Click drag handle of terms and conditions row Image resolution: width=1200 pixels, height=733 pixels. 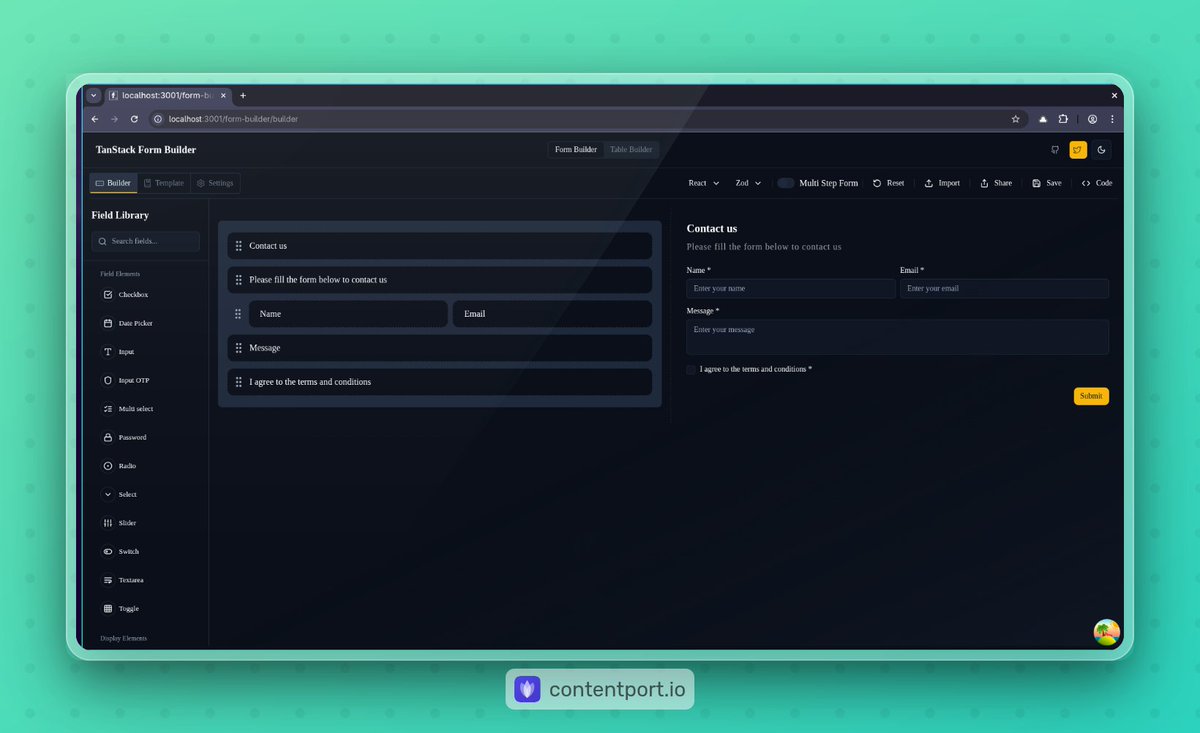coord(239,382)
